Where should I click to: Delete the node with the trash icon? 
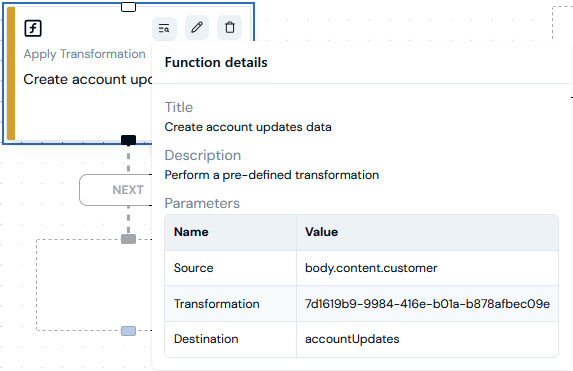pyautogui.click(x=229, y=27)
